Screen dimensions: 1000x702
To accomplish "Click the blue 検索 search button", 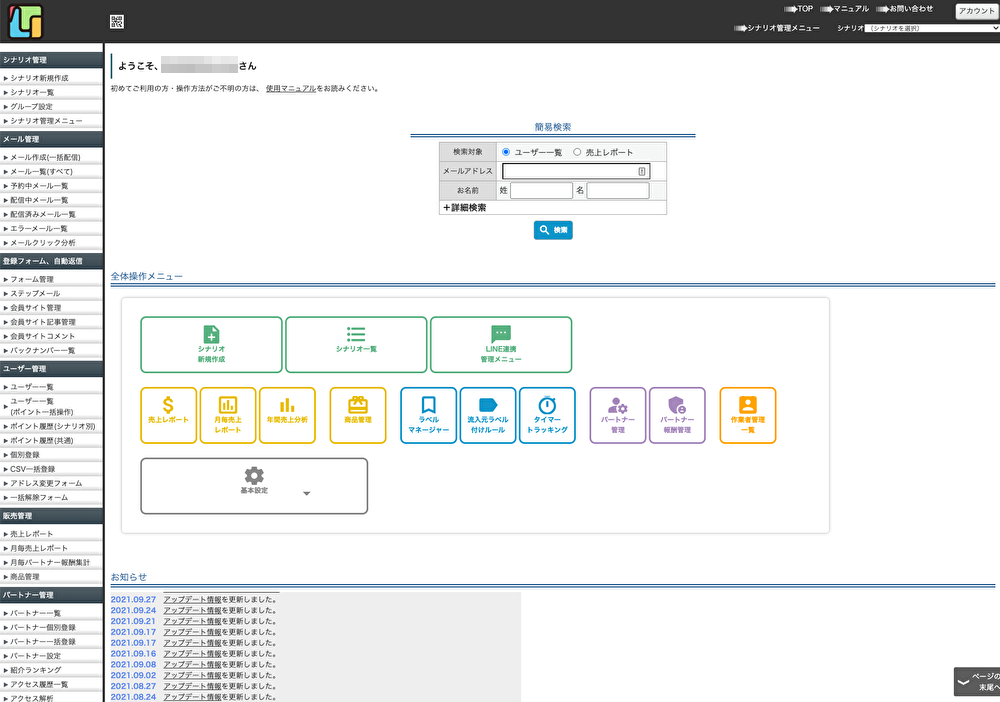I will click(553, 230).
